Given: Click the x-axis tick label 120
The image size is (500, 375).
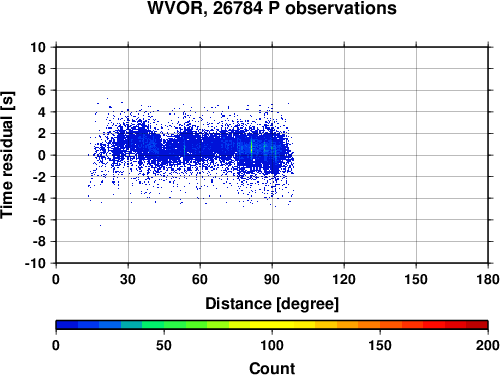Looking at the screenshot, I should click(344, 279).
